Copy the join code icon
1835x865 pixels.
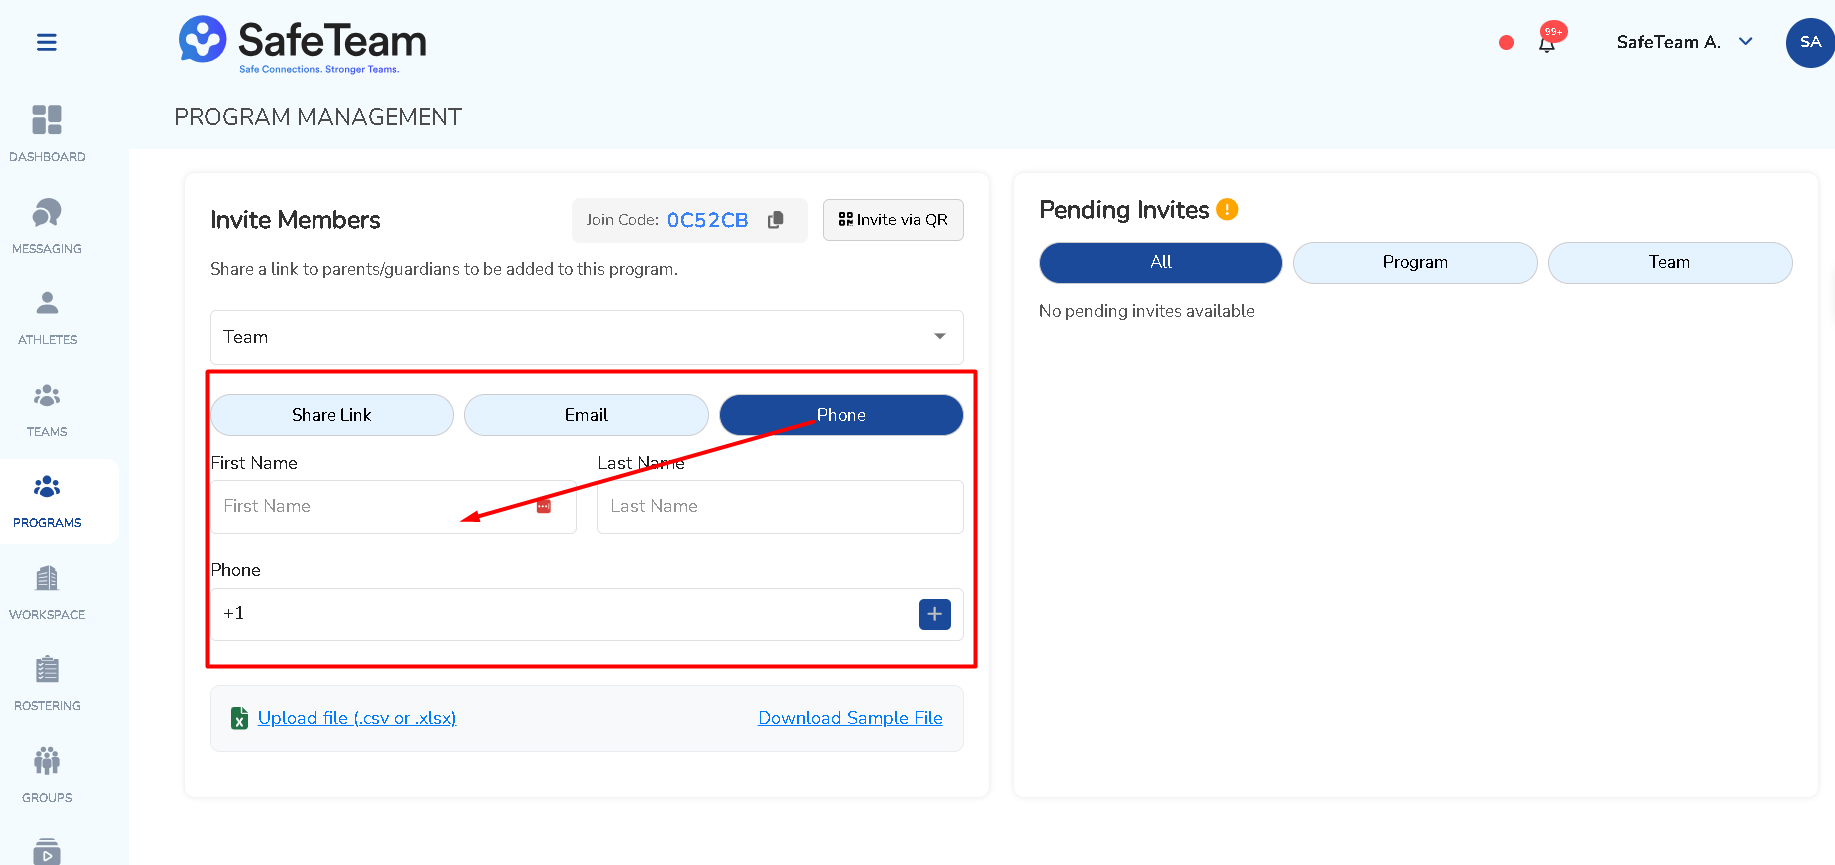[776, 220]
